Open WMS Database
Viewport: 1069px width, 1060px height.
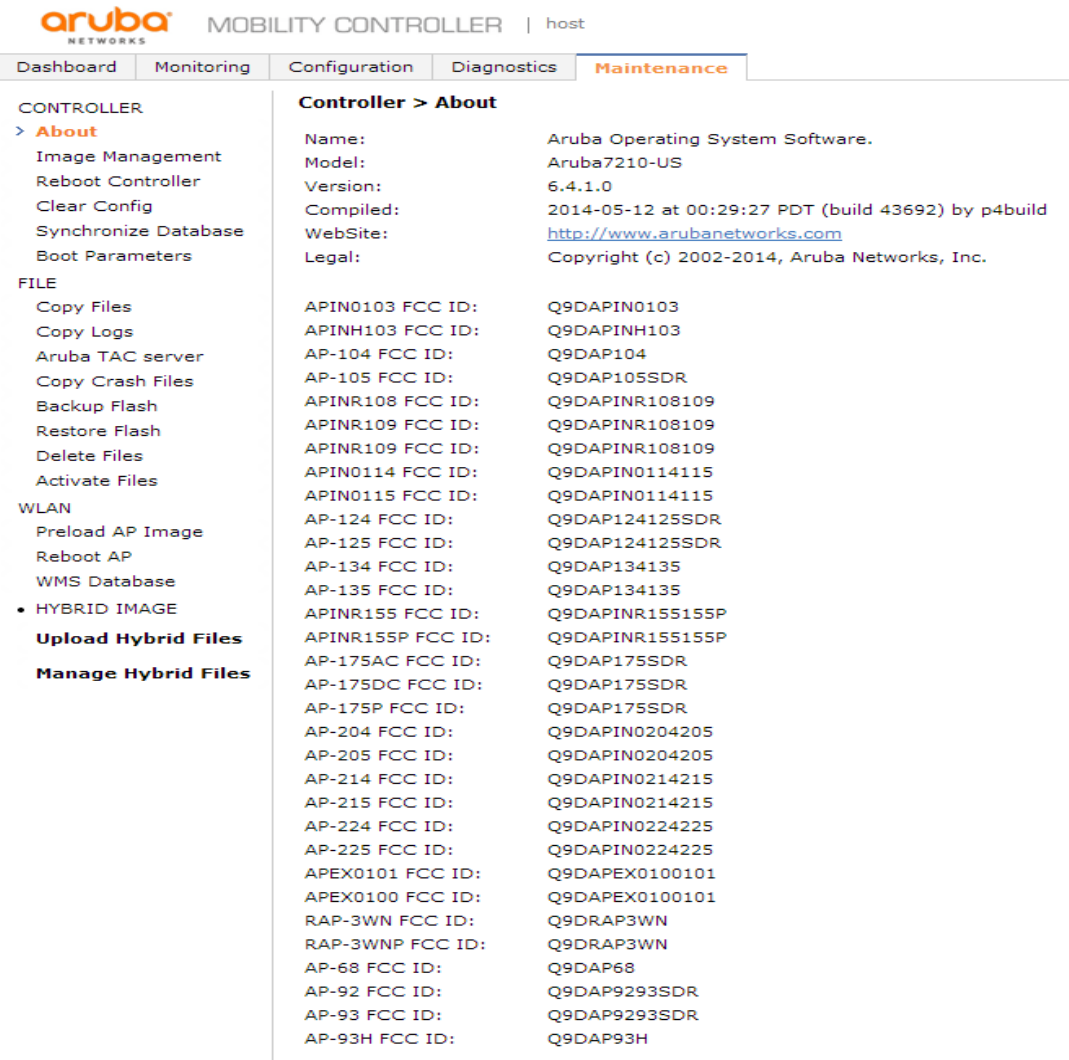coord(106,581)
